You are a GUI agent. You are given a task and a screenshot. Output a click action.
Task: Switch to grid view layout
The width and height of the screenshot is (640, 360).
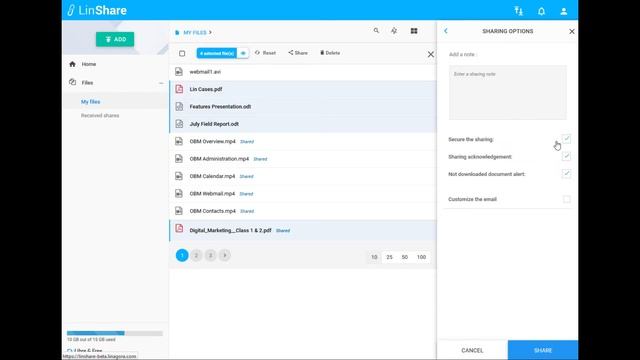pos(414,31)
